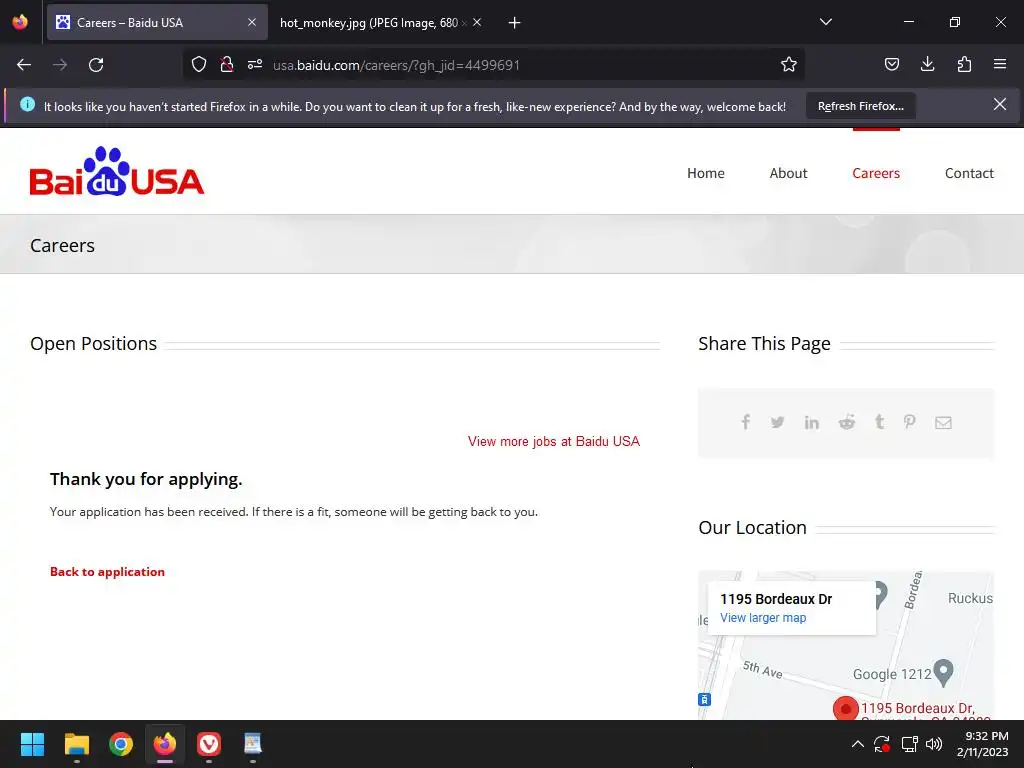Open the Home navigation item
Viewport: 1024px width, 768px height.
click(705, 173)
